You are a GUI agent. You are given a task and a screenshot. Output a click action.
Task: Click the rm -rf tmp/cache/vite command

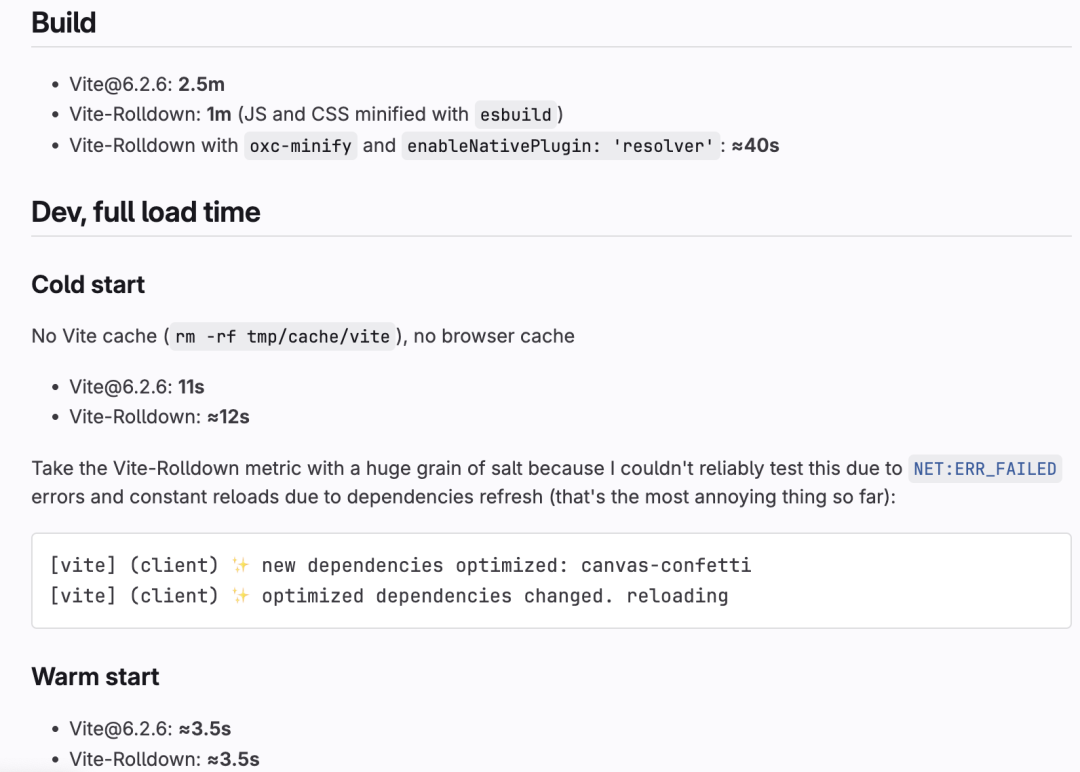[282, 337]
